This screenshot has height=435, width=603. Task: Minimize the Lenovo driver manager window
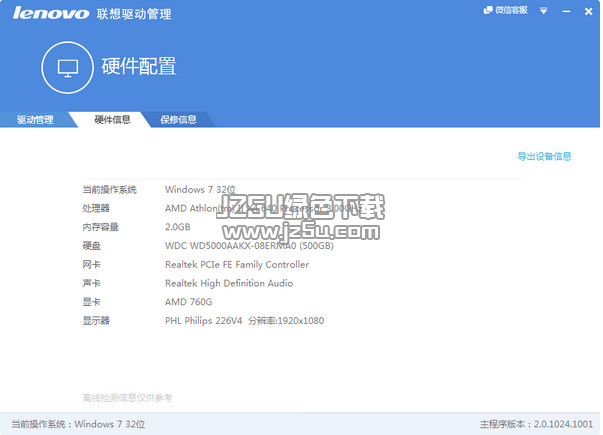[x=566, y=12]
